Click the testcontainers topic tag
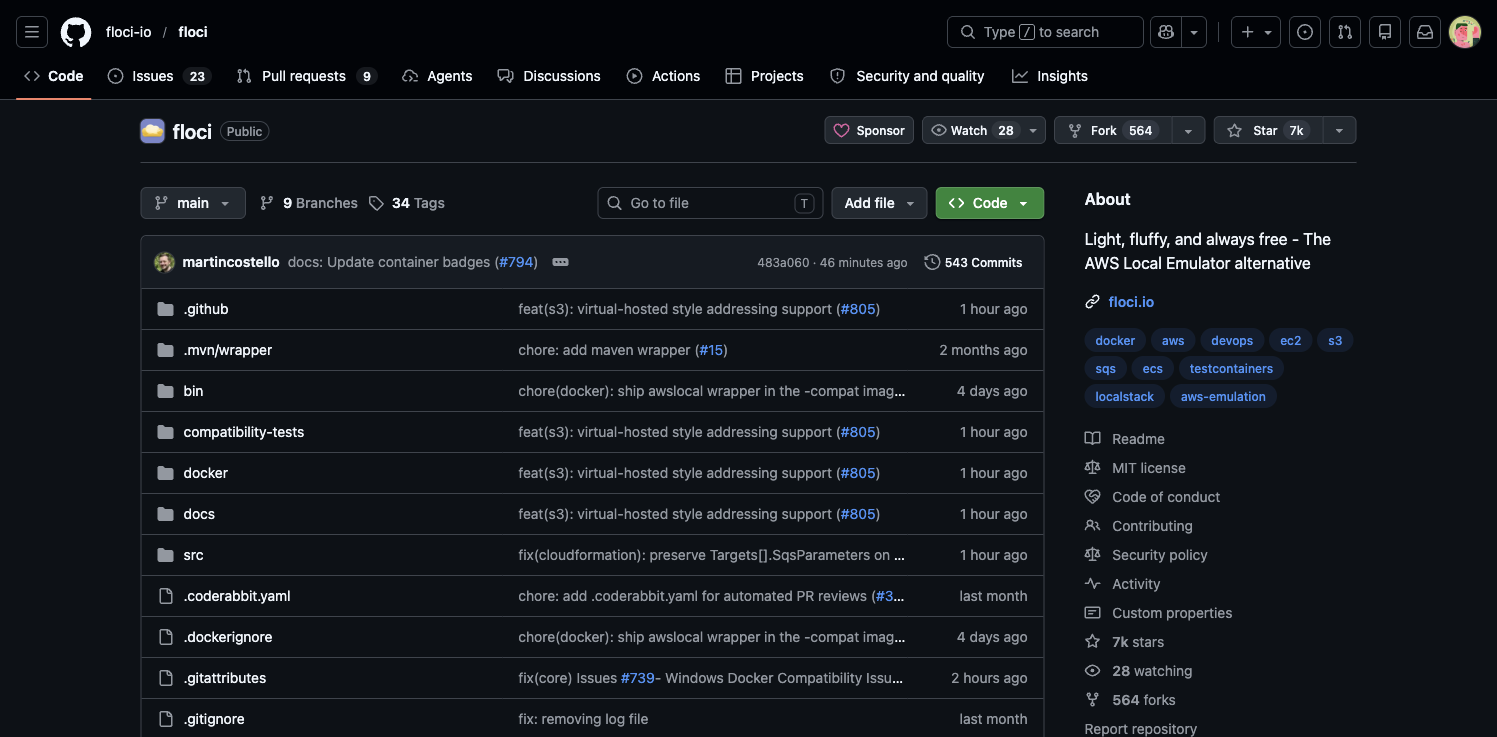Image resolution: width=1497 pixels, height=737 pixels. click(1231, 369)
